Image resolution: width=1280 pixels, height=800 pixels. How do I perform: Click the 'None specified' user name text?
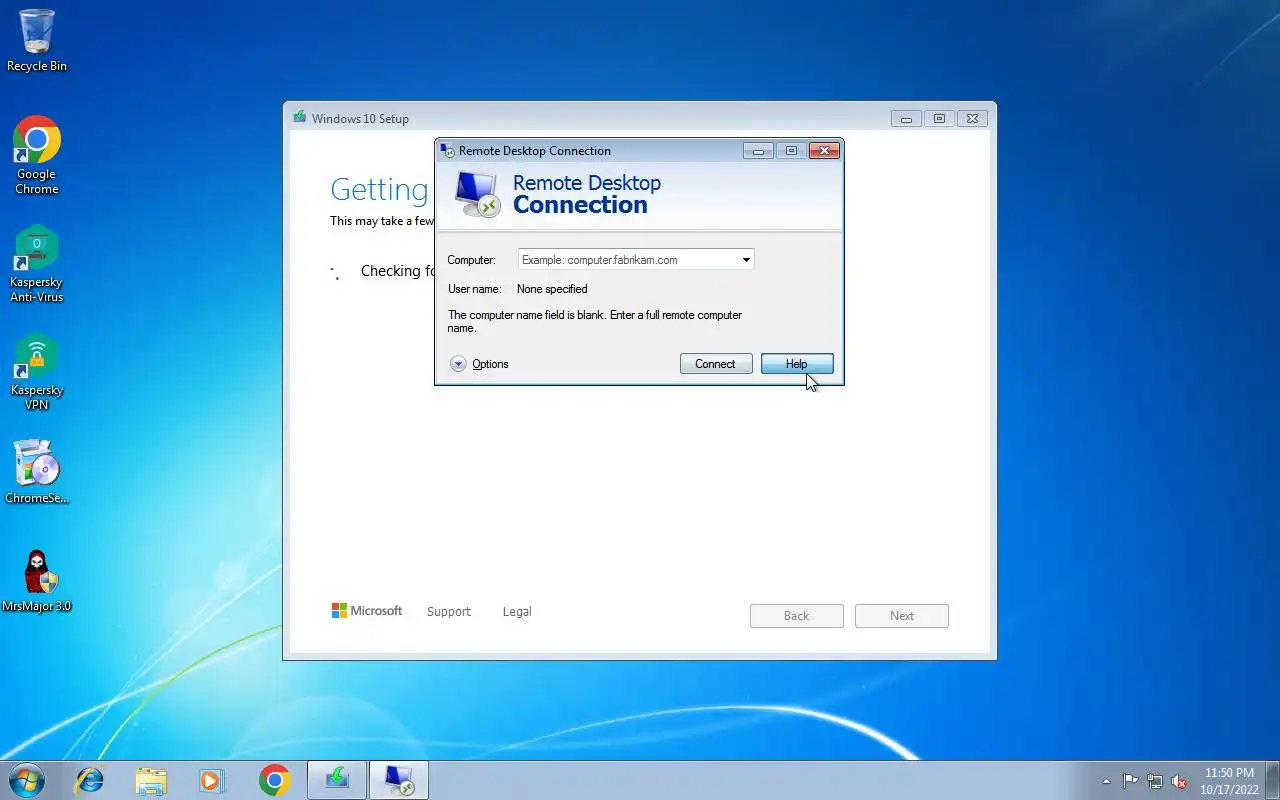[552, 289]
